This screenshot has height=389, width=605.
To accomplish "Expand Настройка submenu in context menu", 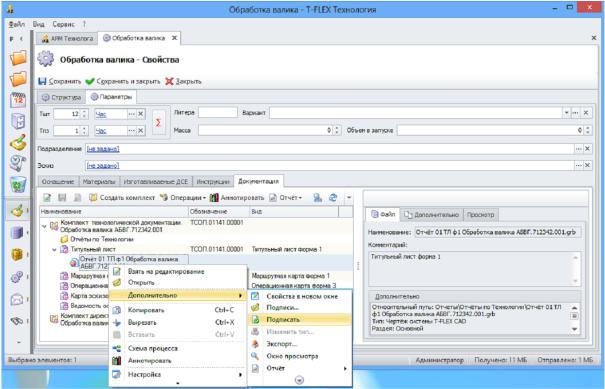I will (177, 374).
